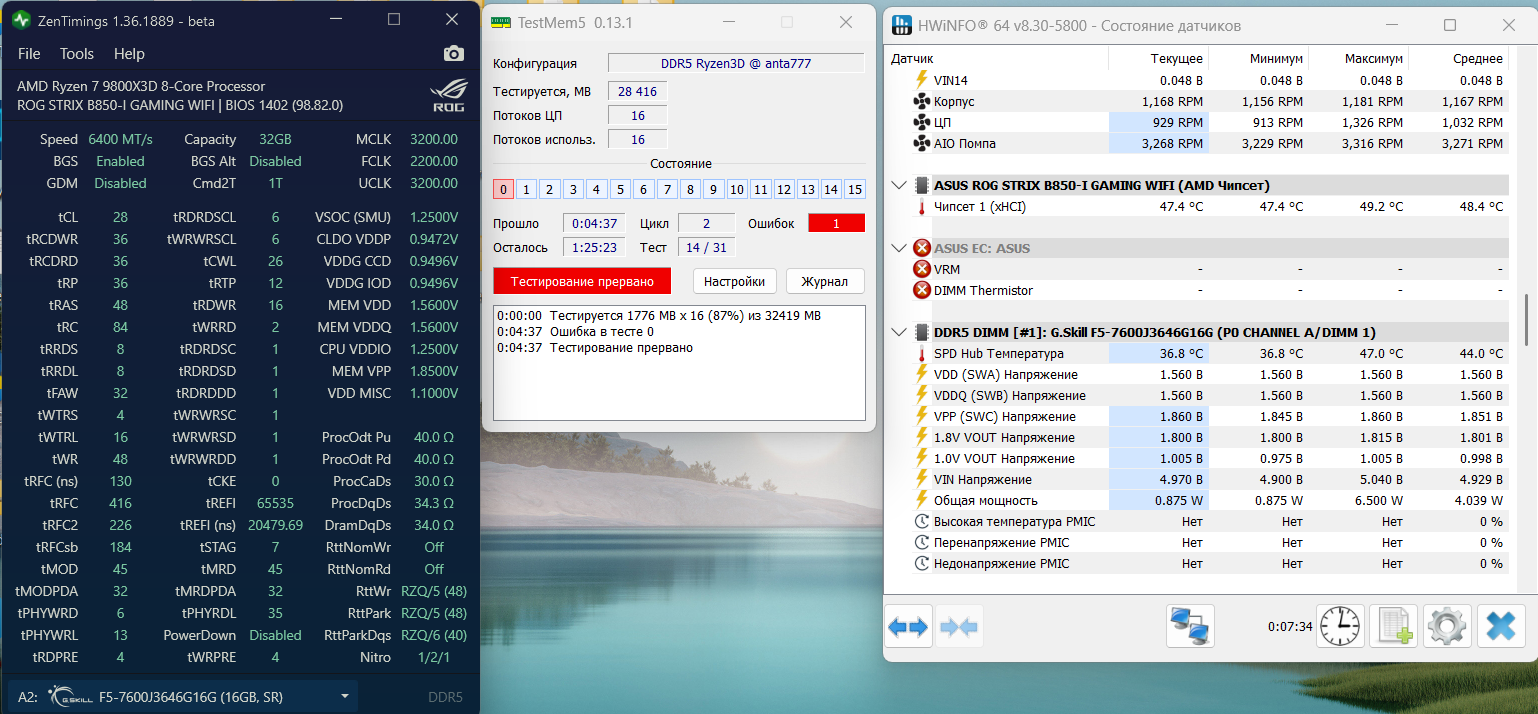Click the clock icon for Высокая температура PMIC
Screen dimensions: 1538x714
tap(922, 521)
